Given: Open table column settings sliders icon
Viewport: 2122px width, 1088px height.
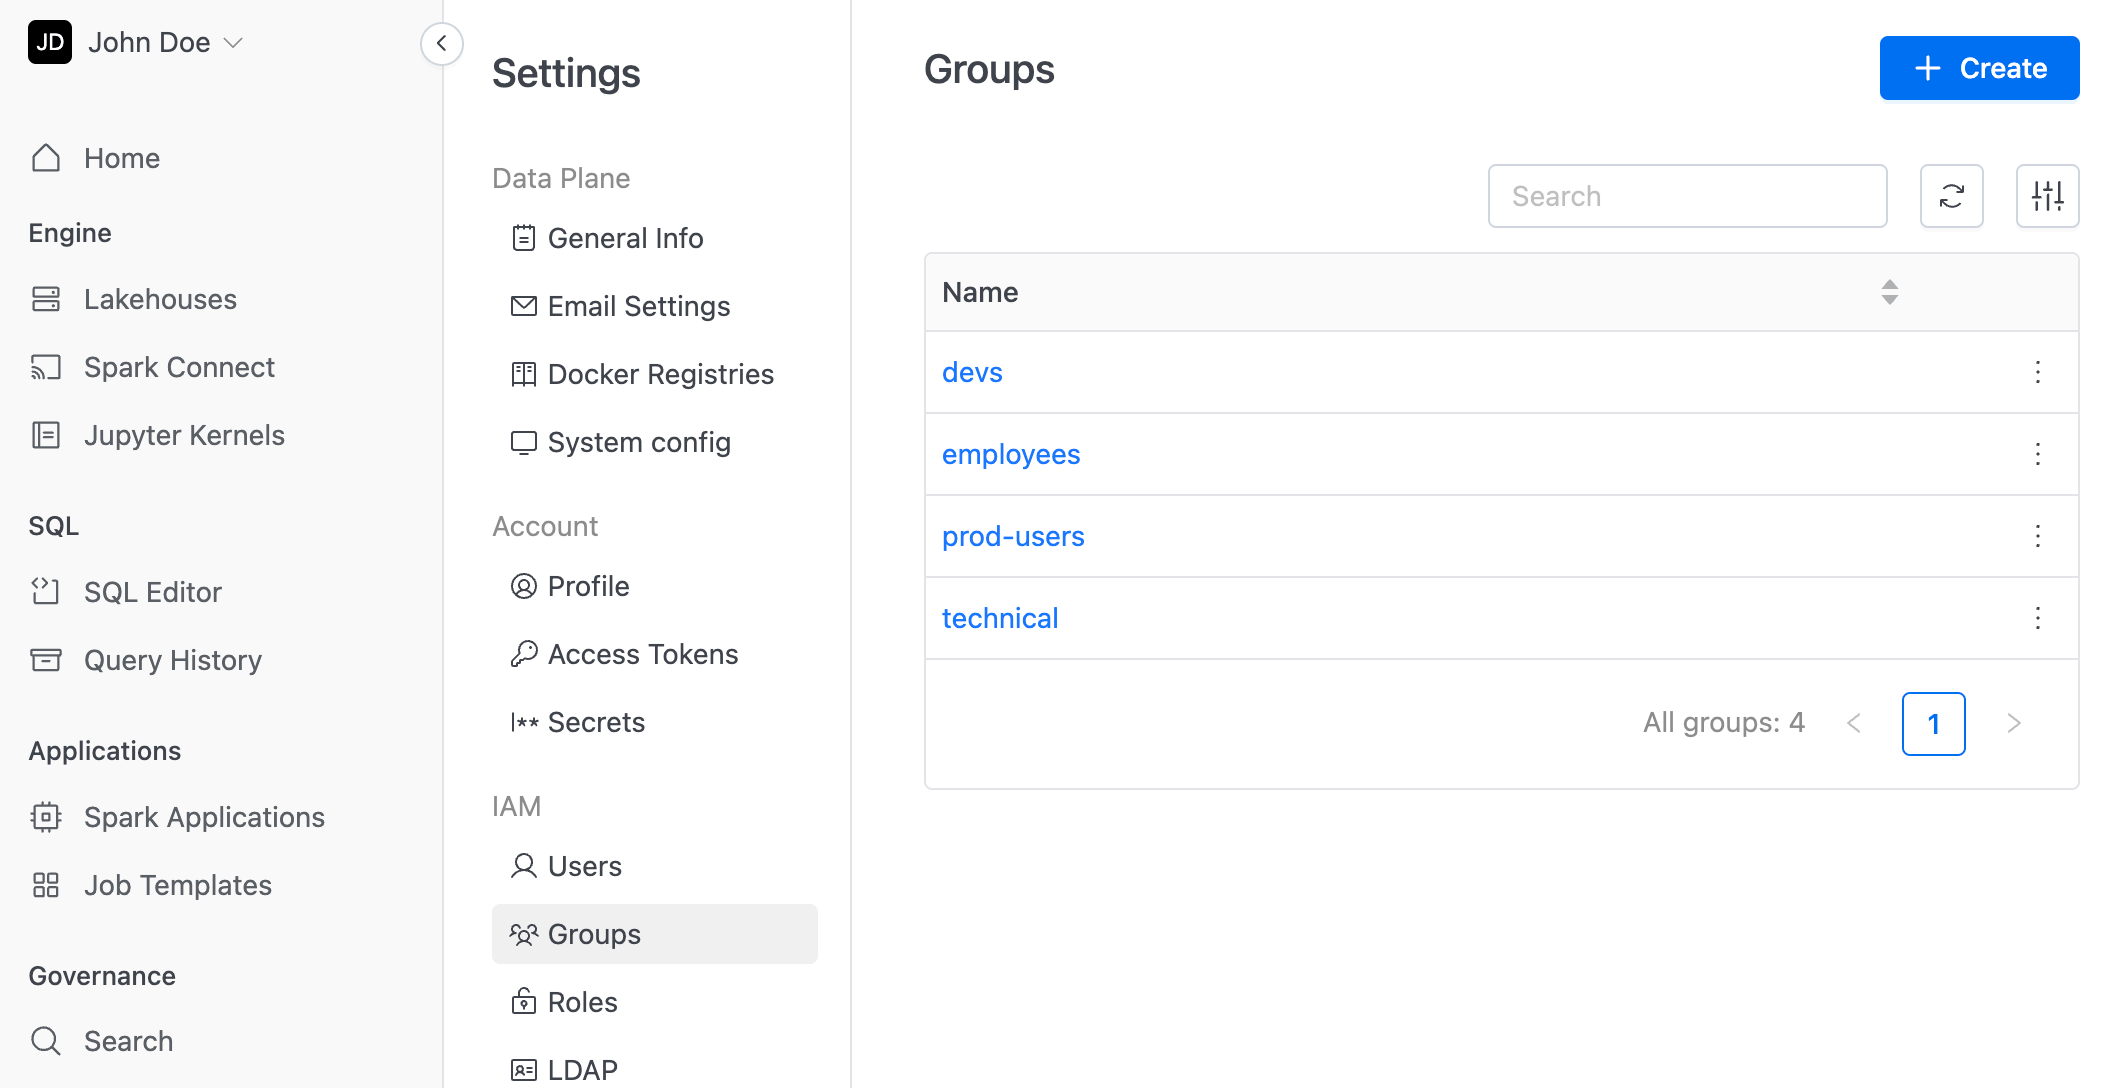Looking at the screenshot, I should [x=2047, y=196].
